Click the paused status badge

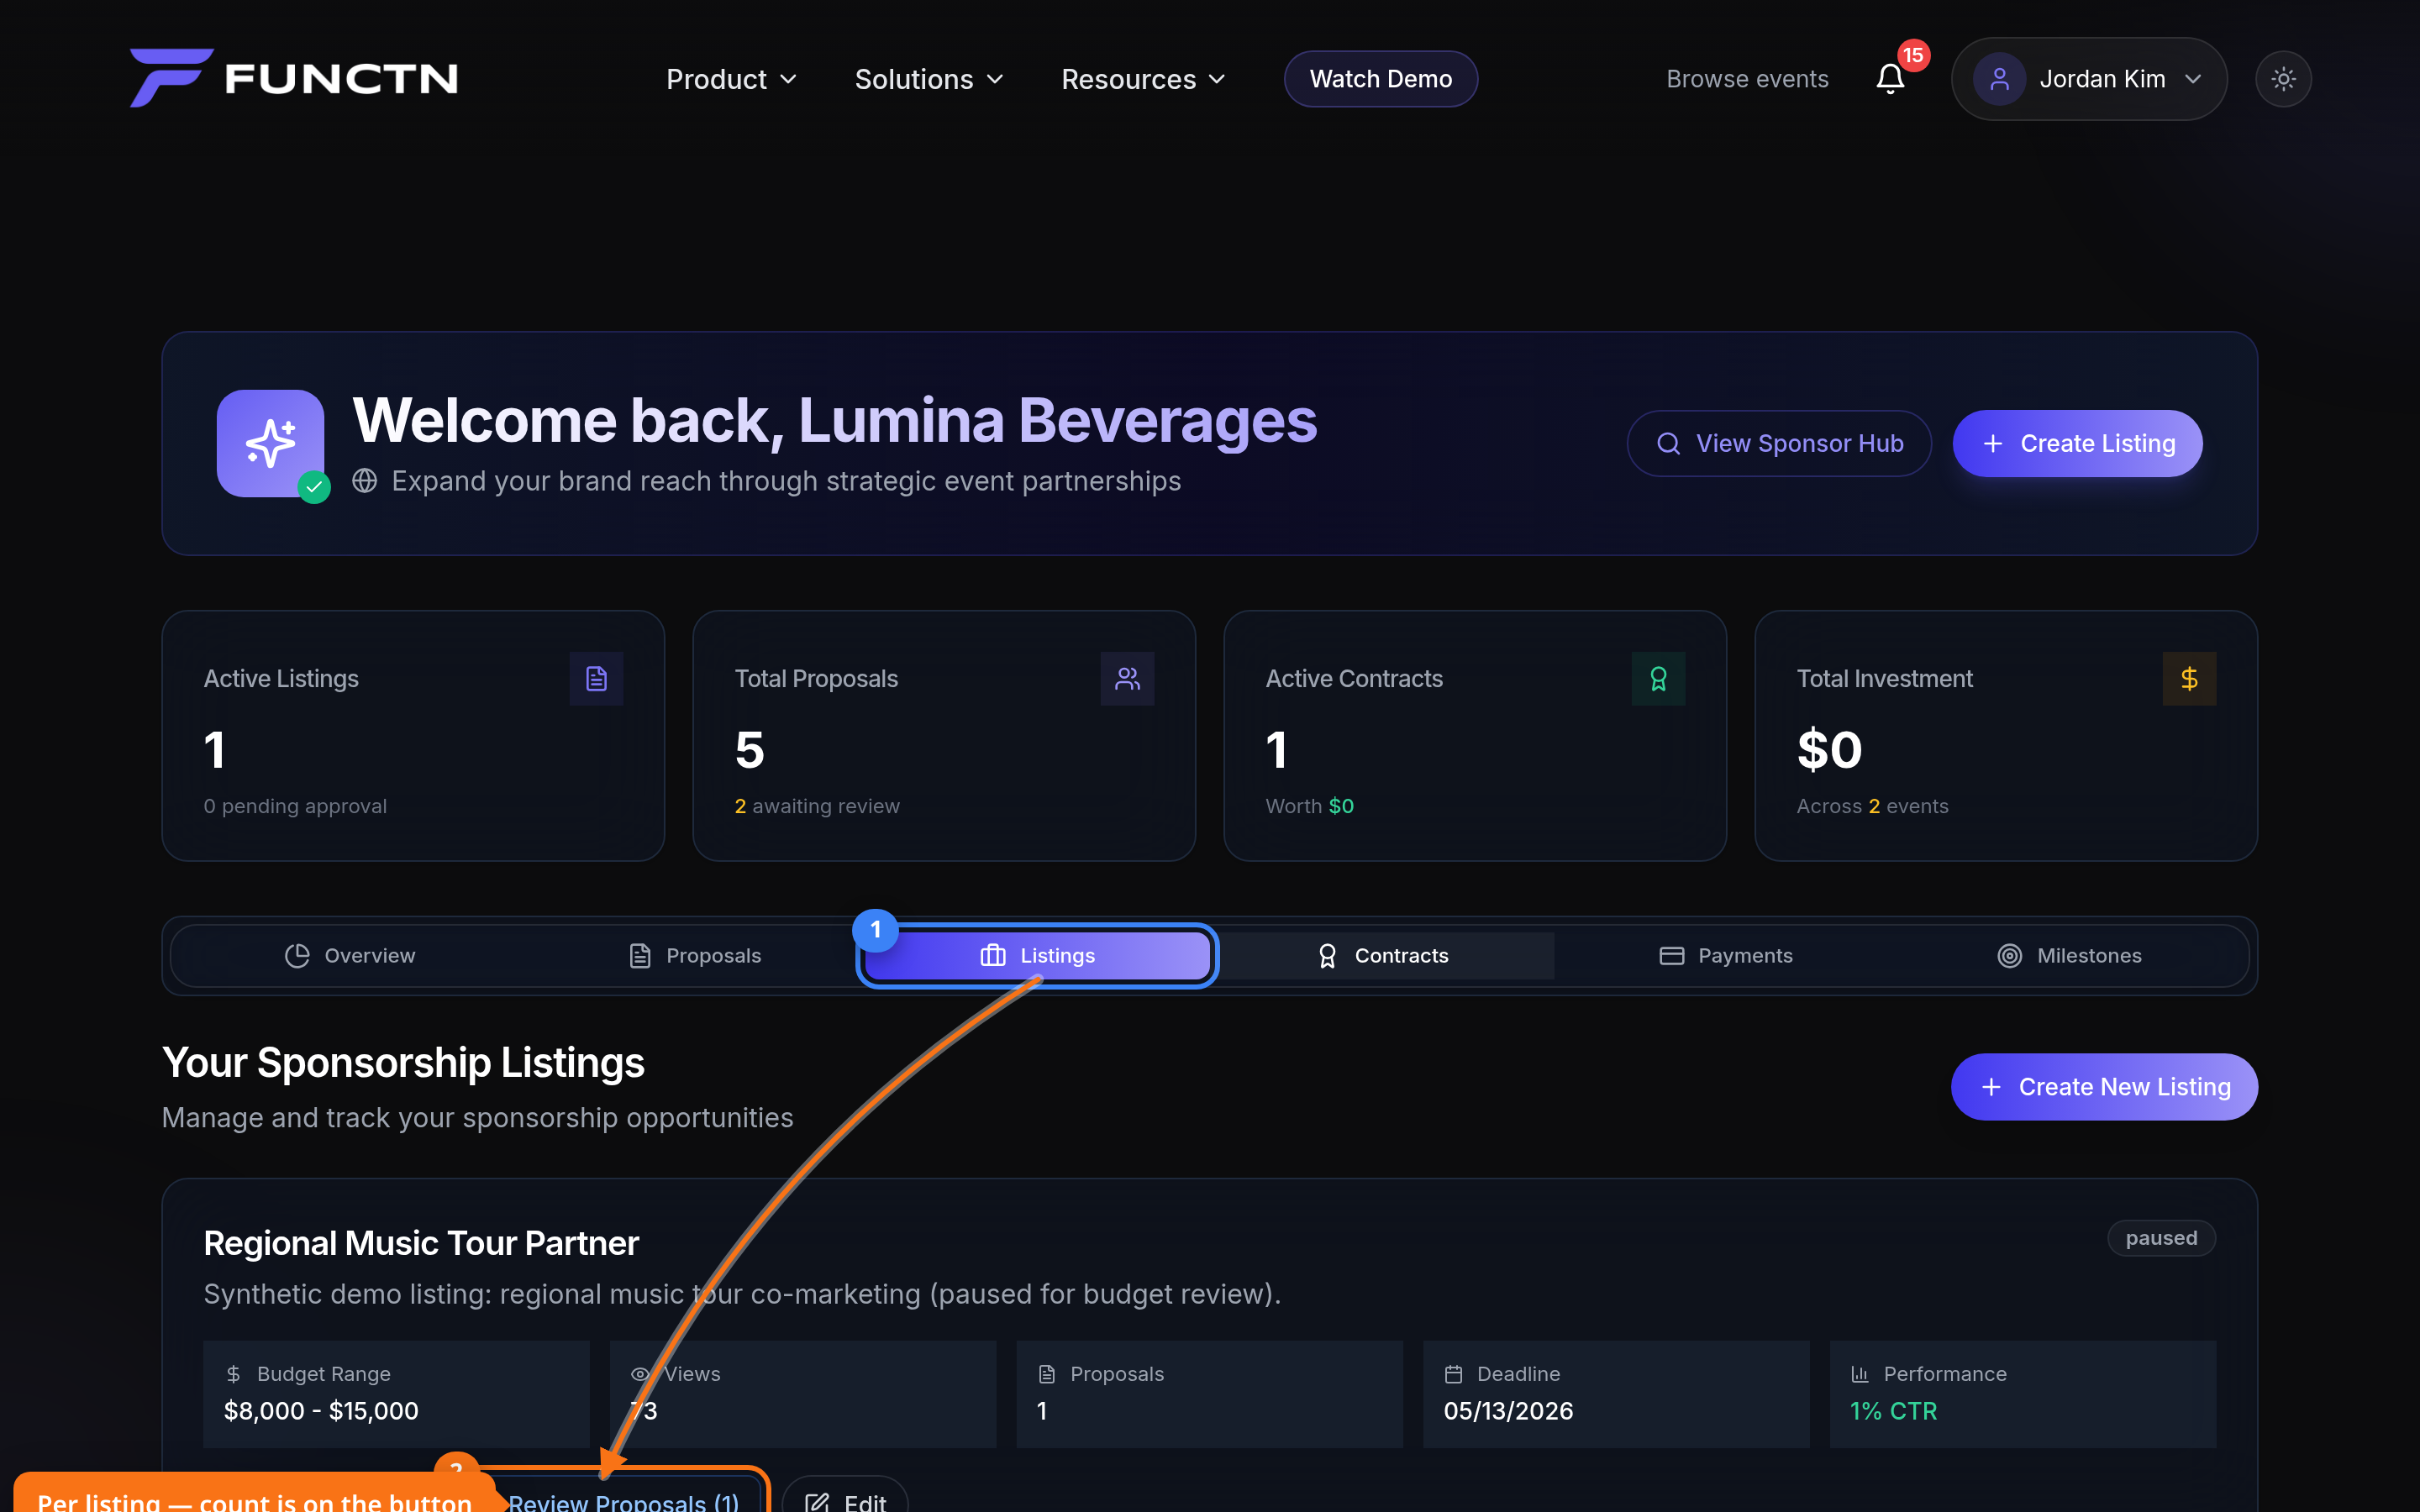pyautogui.click(x=2161, y=1238)
